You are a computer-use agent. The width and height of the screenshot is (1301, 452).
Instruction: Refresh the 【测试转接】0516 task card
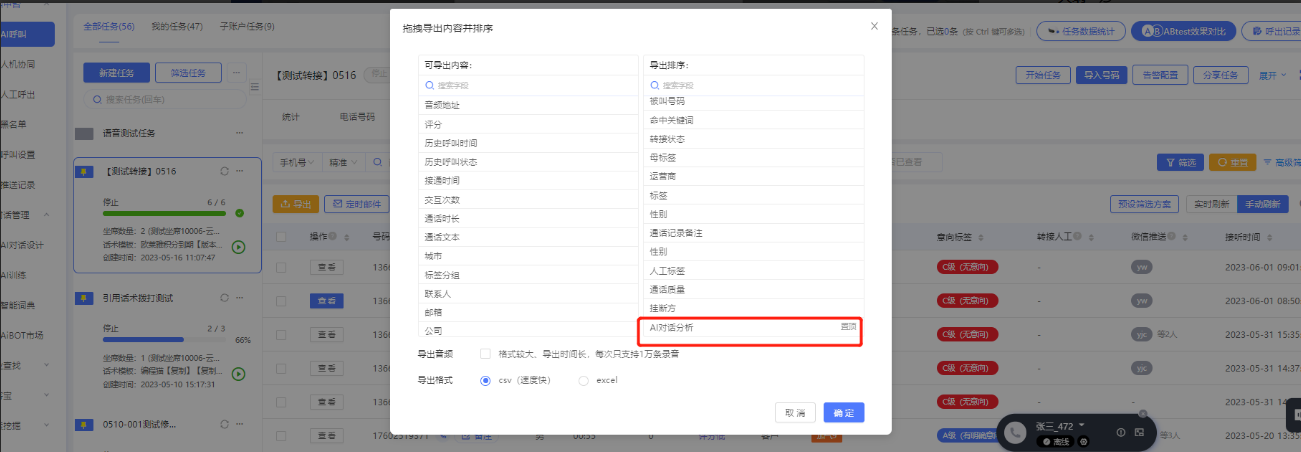(224, 171)
